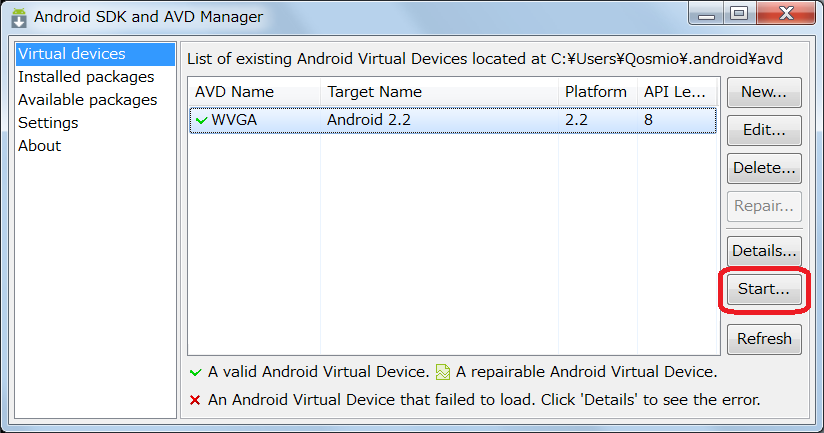The height and width of the screenshot is (433, 824).
Task: Minimize the AVD Manager window
Action: pos(706,14)
